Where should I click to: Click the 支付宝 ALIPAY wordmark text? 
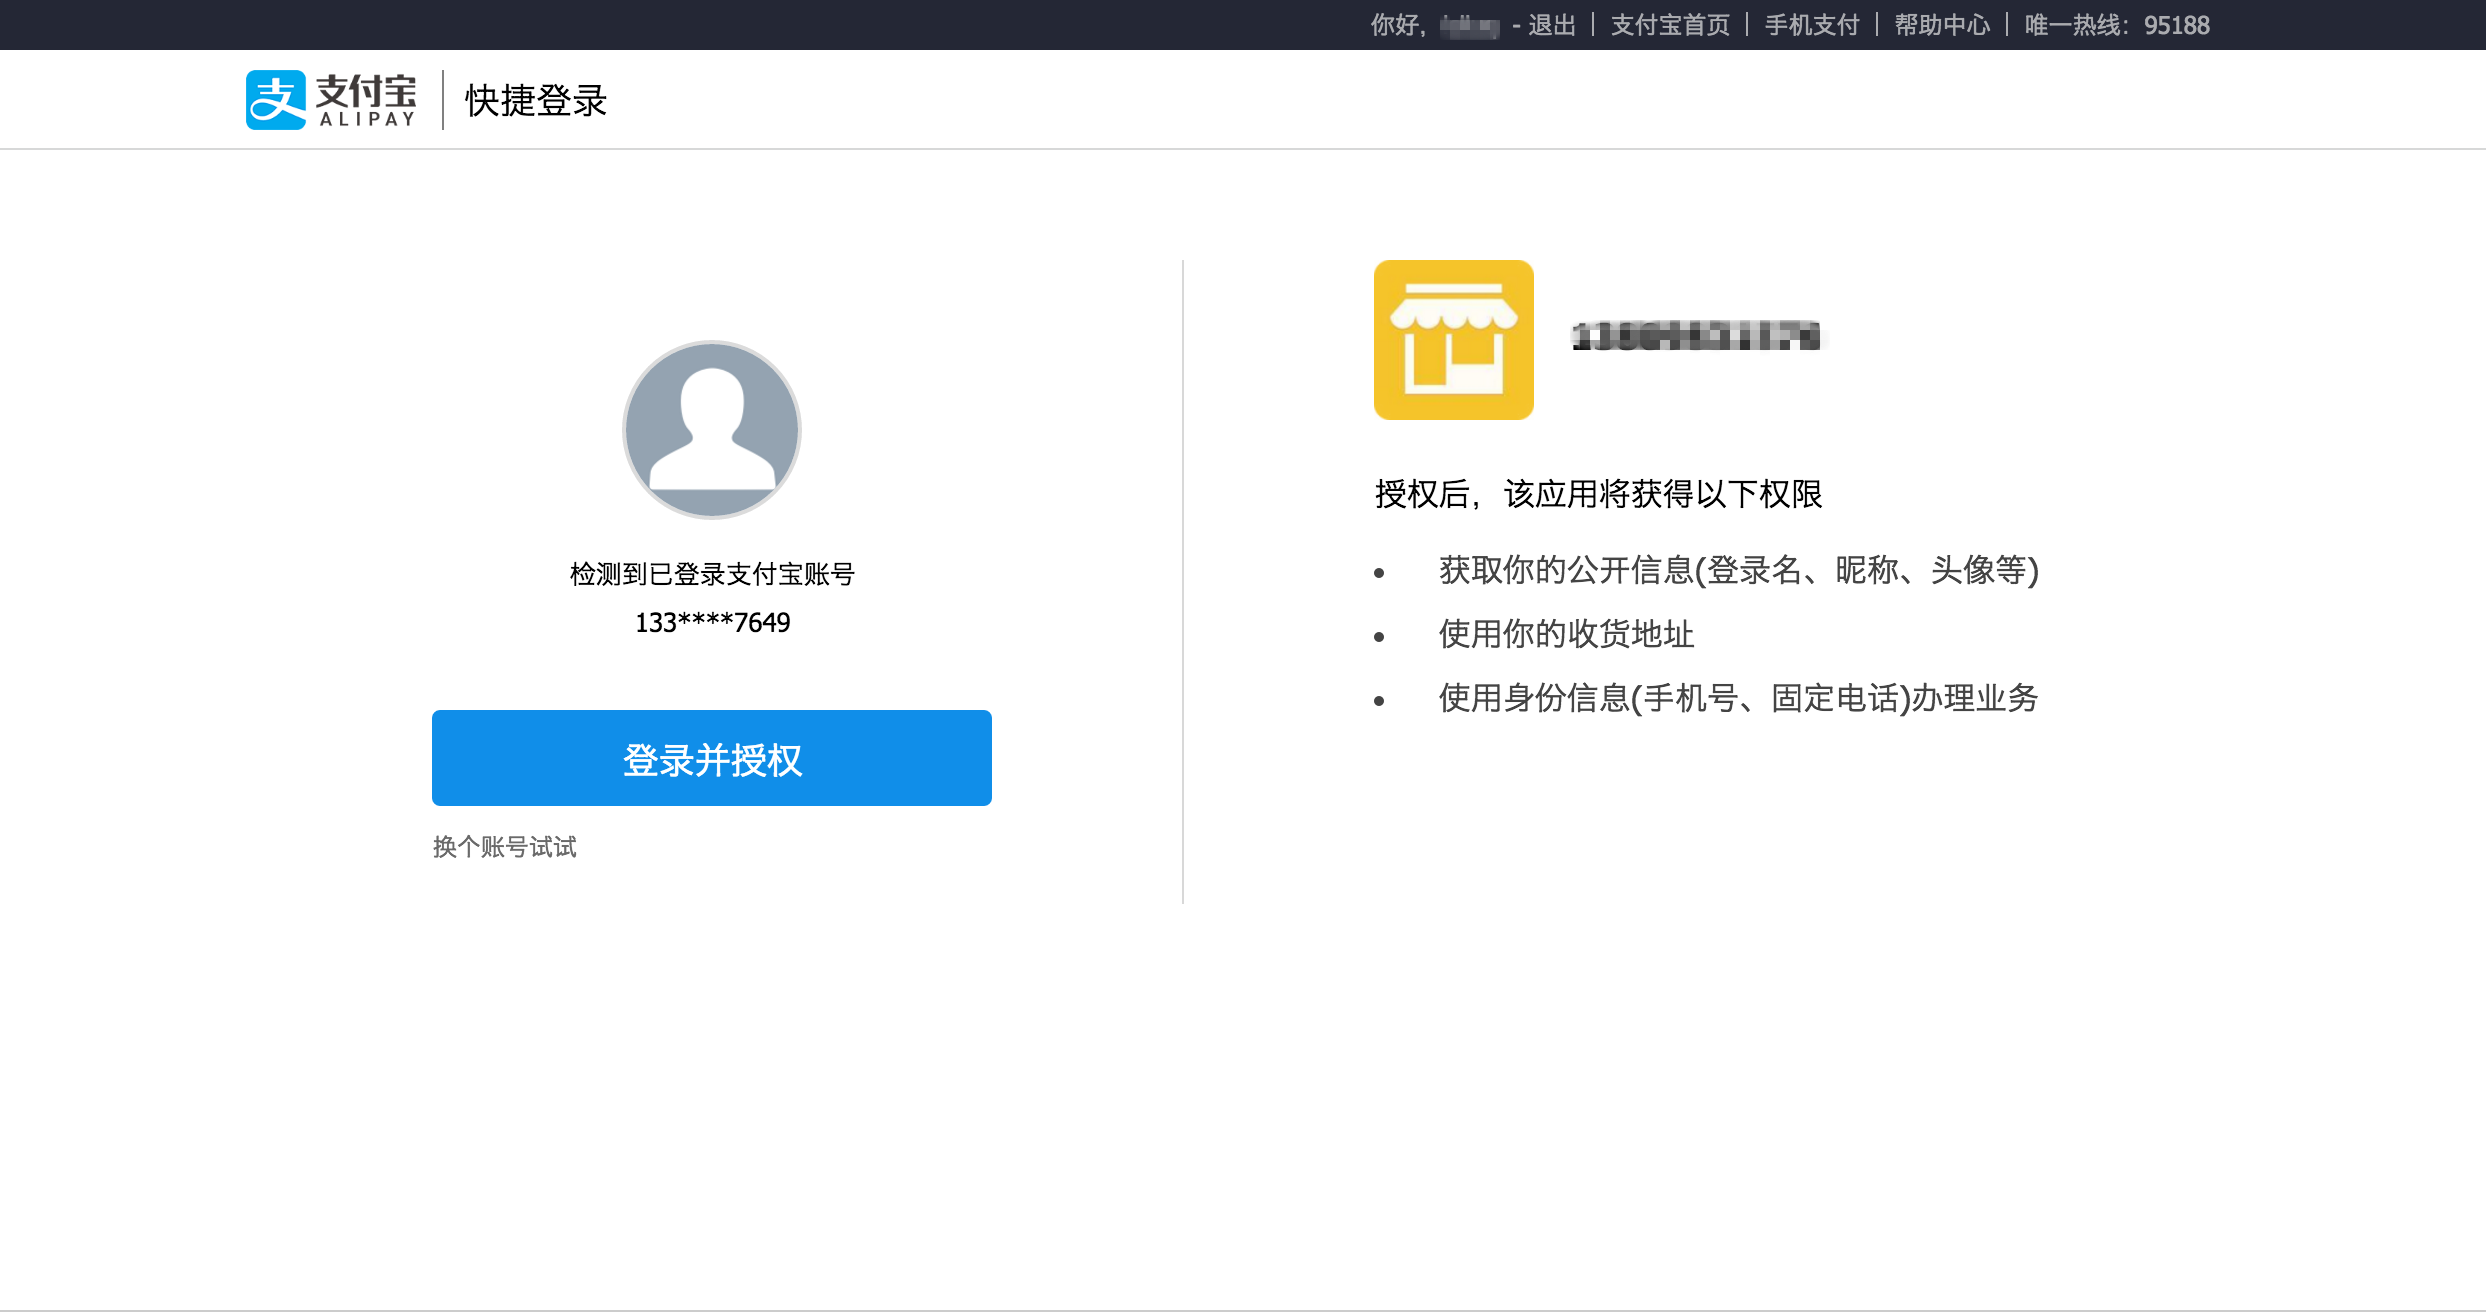click(366, 100)
